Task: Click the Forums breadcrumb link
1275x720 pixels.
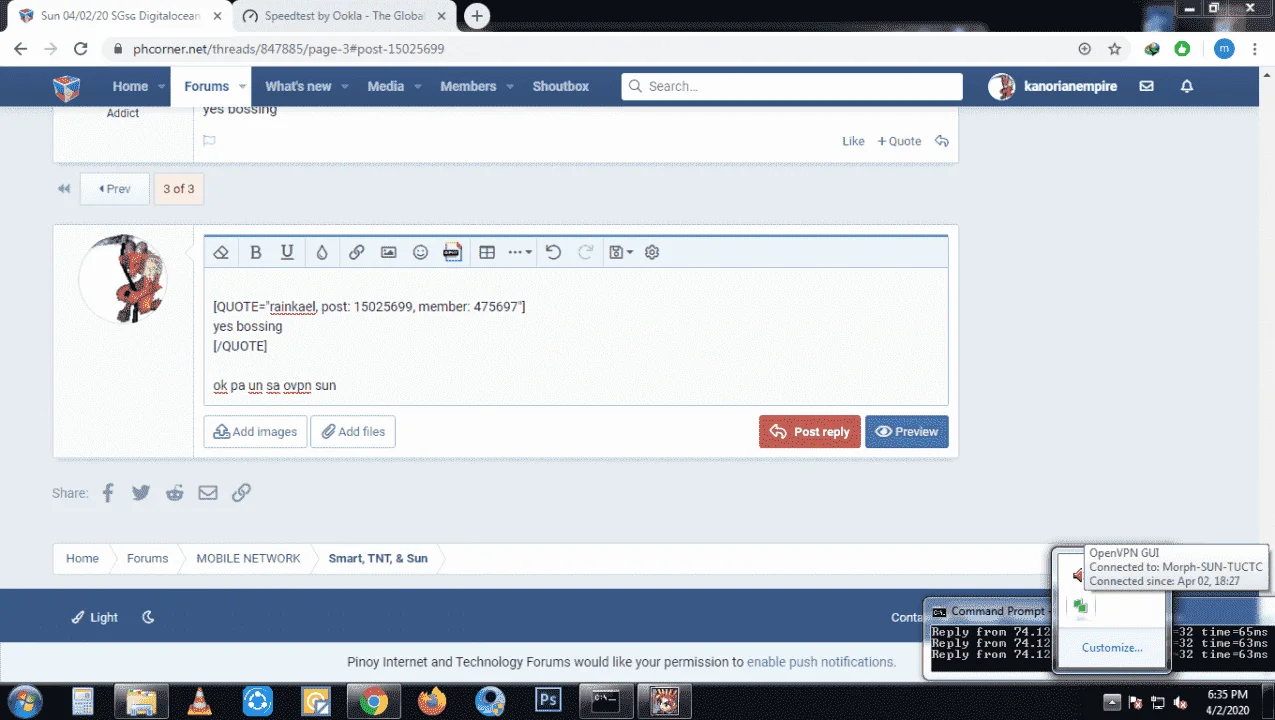Action: click(147, 558)
